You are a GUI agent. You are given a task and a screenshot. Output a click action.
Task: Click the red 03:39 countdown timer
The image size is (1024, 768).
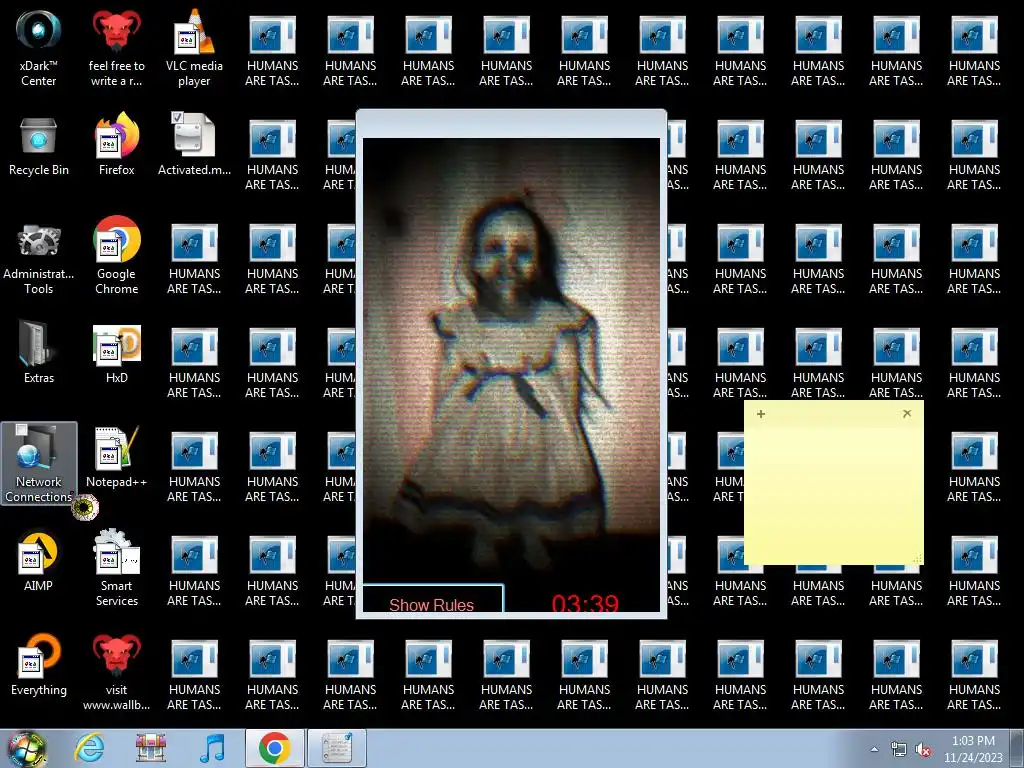tap(584, 603)
